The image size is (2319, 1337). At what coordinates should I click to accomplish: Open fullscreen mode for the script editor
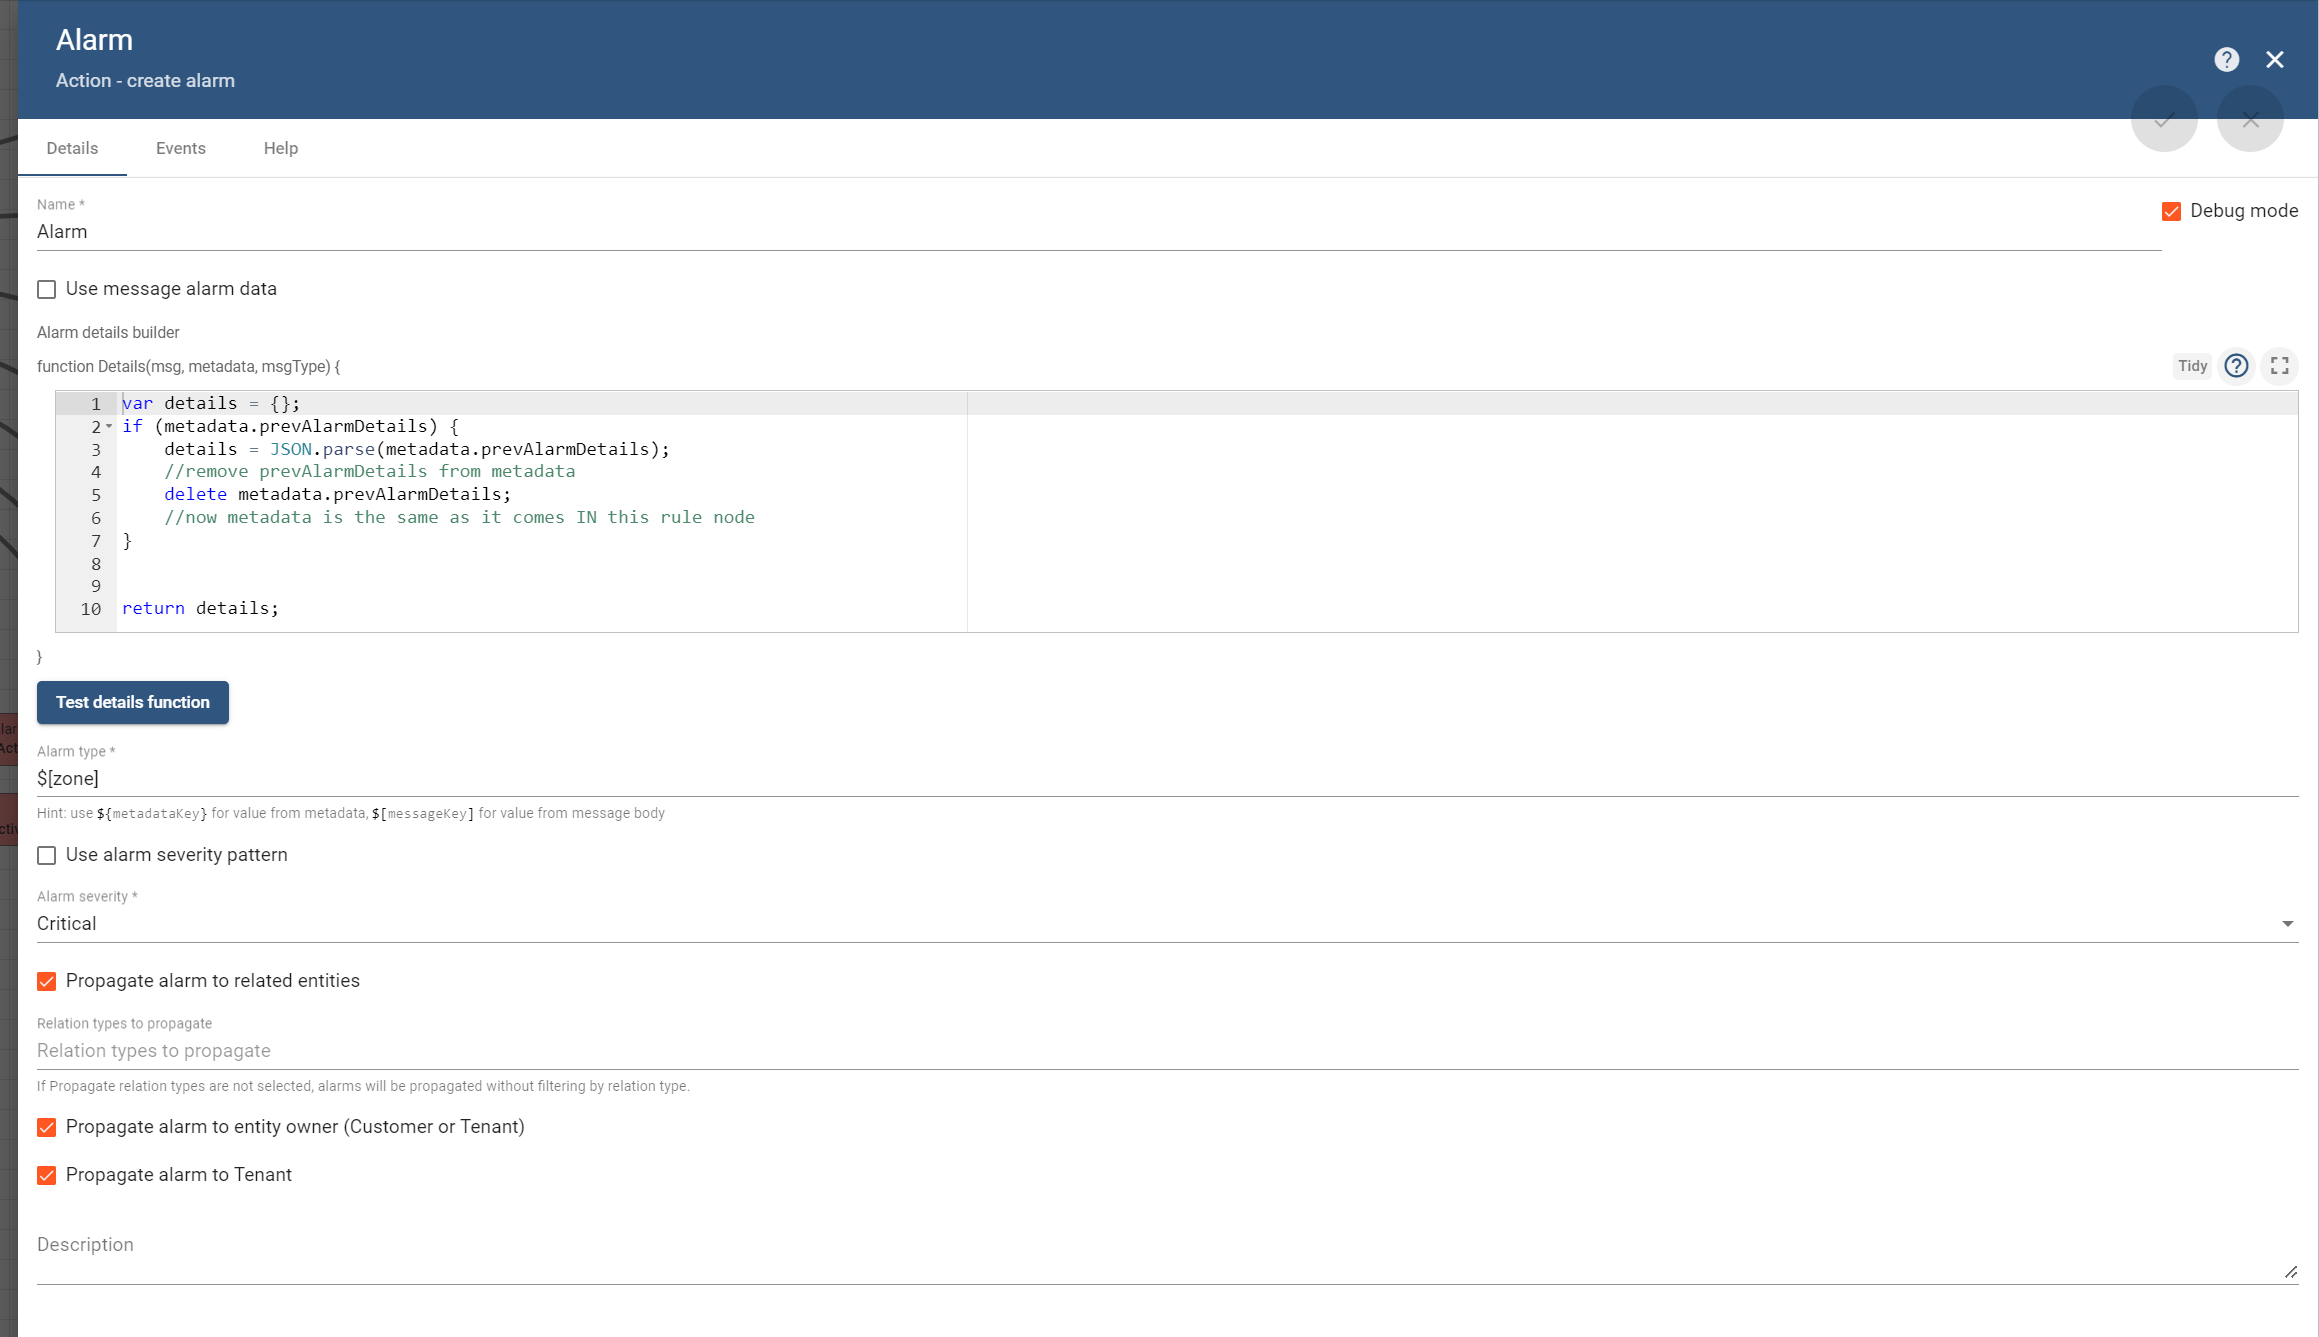point(2280,366)
